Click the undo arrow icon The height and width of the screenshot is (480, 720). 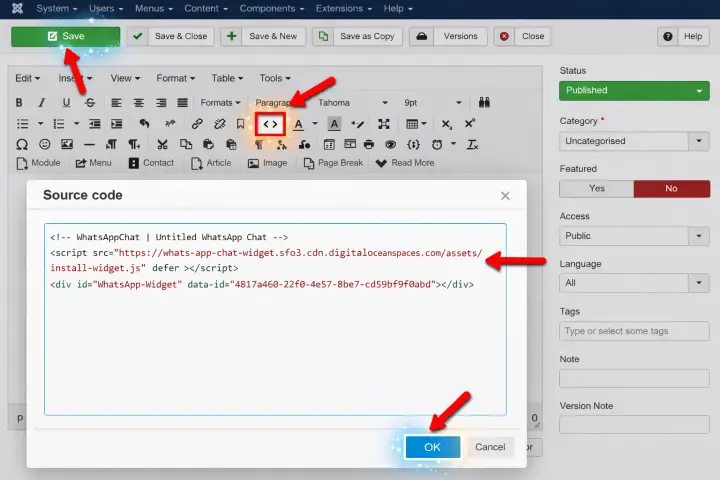coord(145,124)
